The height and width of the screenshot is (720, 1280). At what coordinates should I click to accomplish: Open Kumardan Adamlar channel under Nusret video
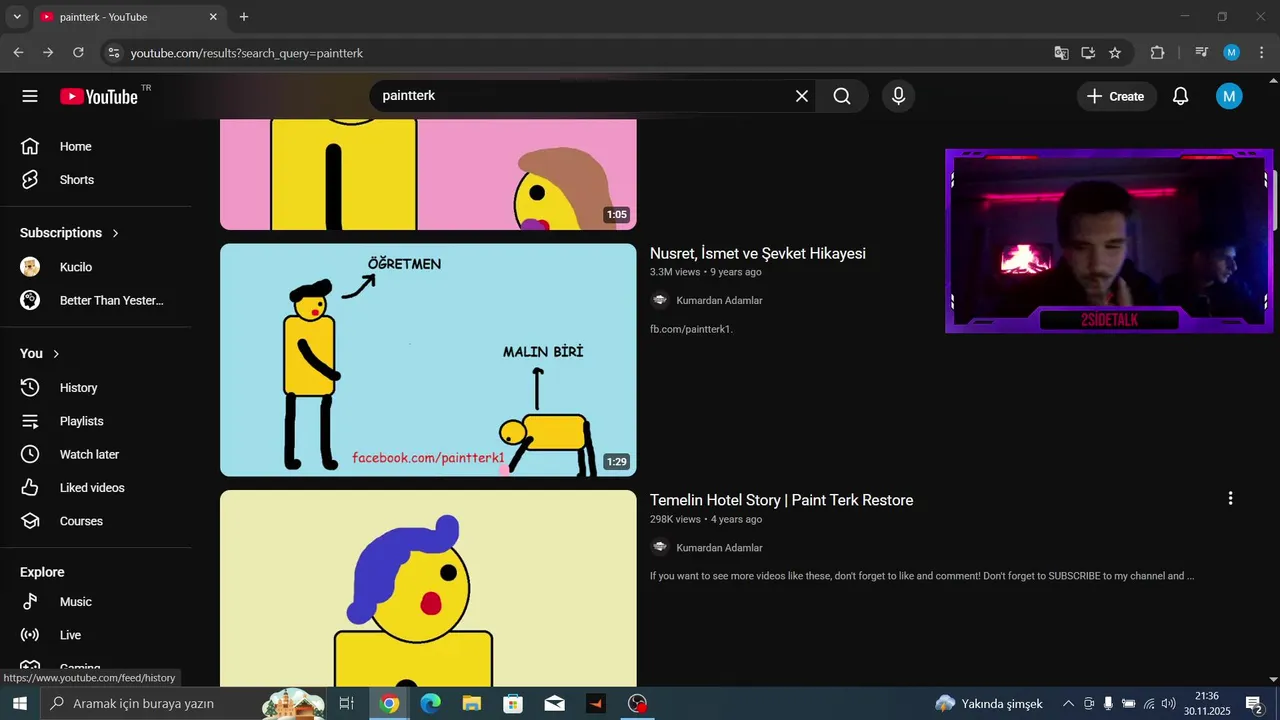[719, 300]
